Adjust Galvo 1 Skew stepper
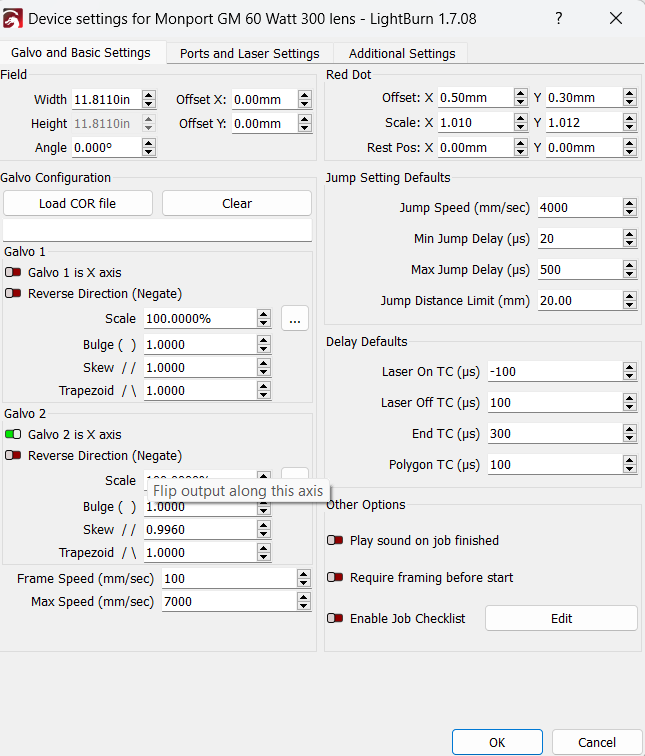Screen dimensions: 645x756 [264, 367]
